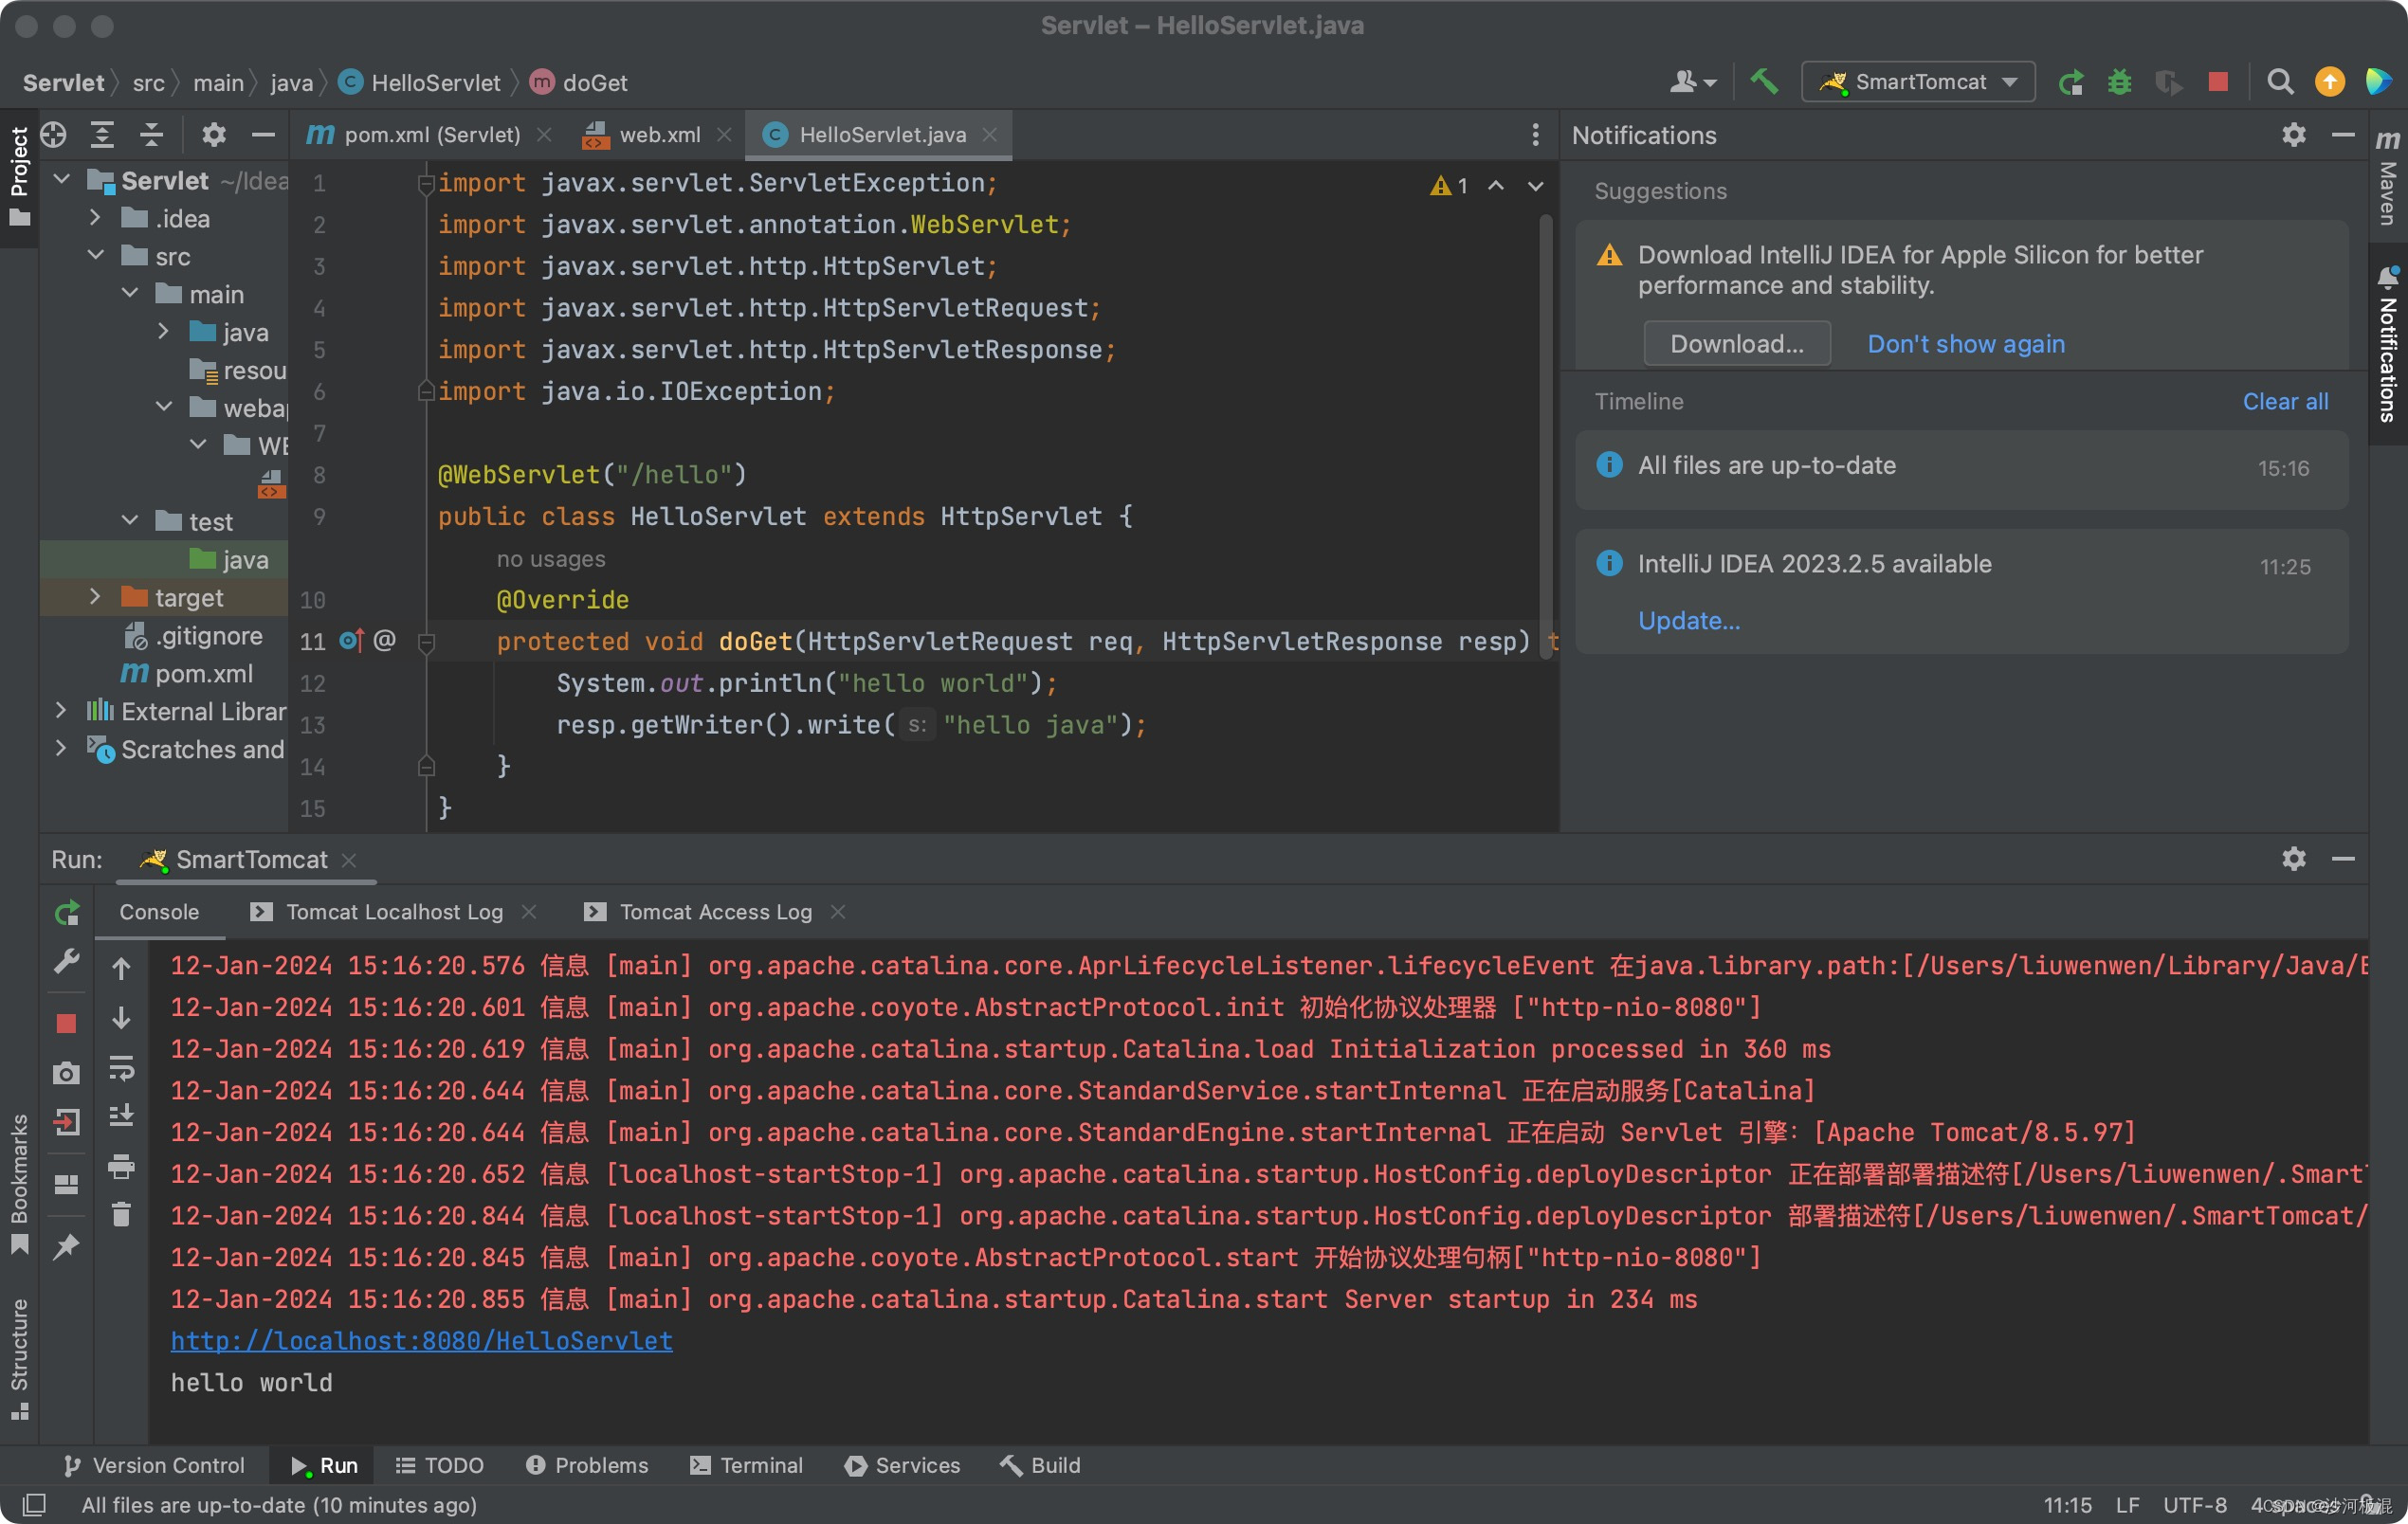Open the localhost:8080/HelloServlet link
Screen dimensions: 2408x1524
tap(421, 1340)
